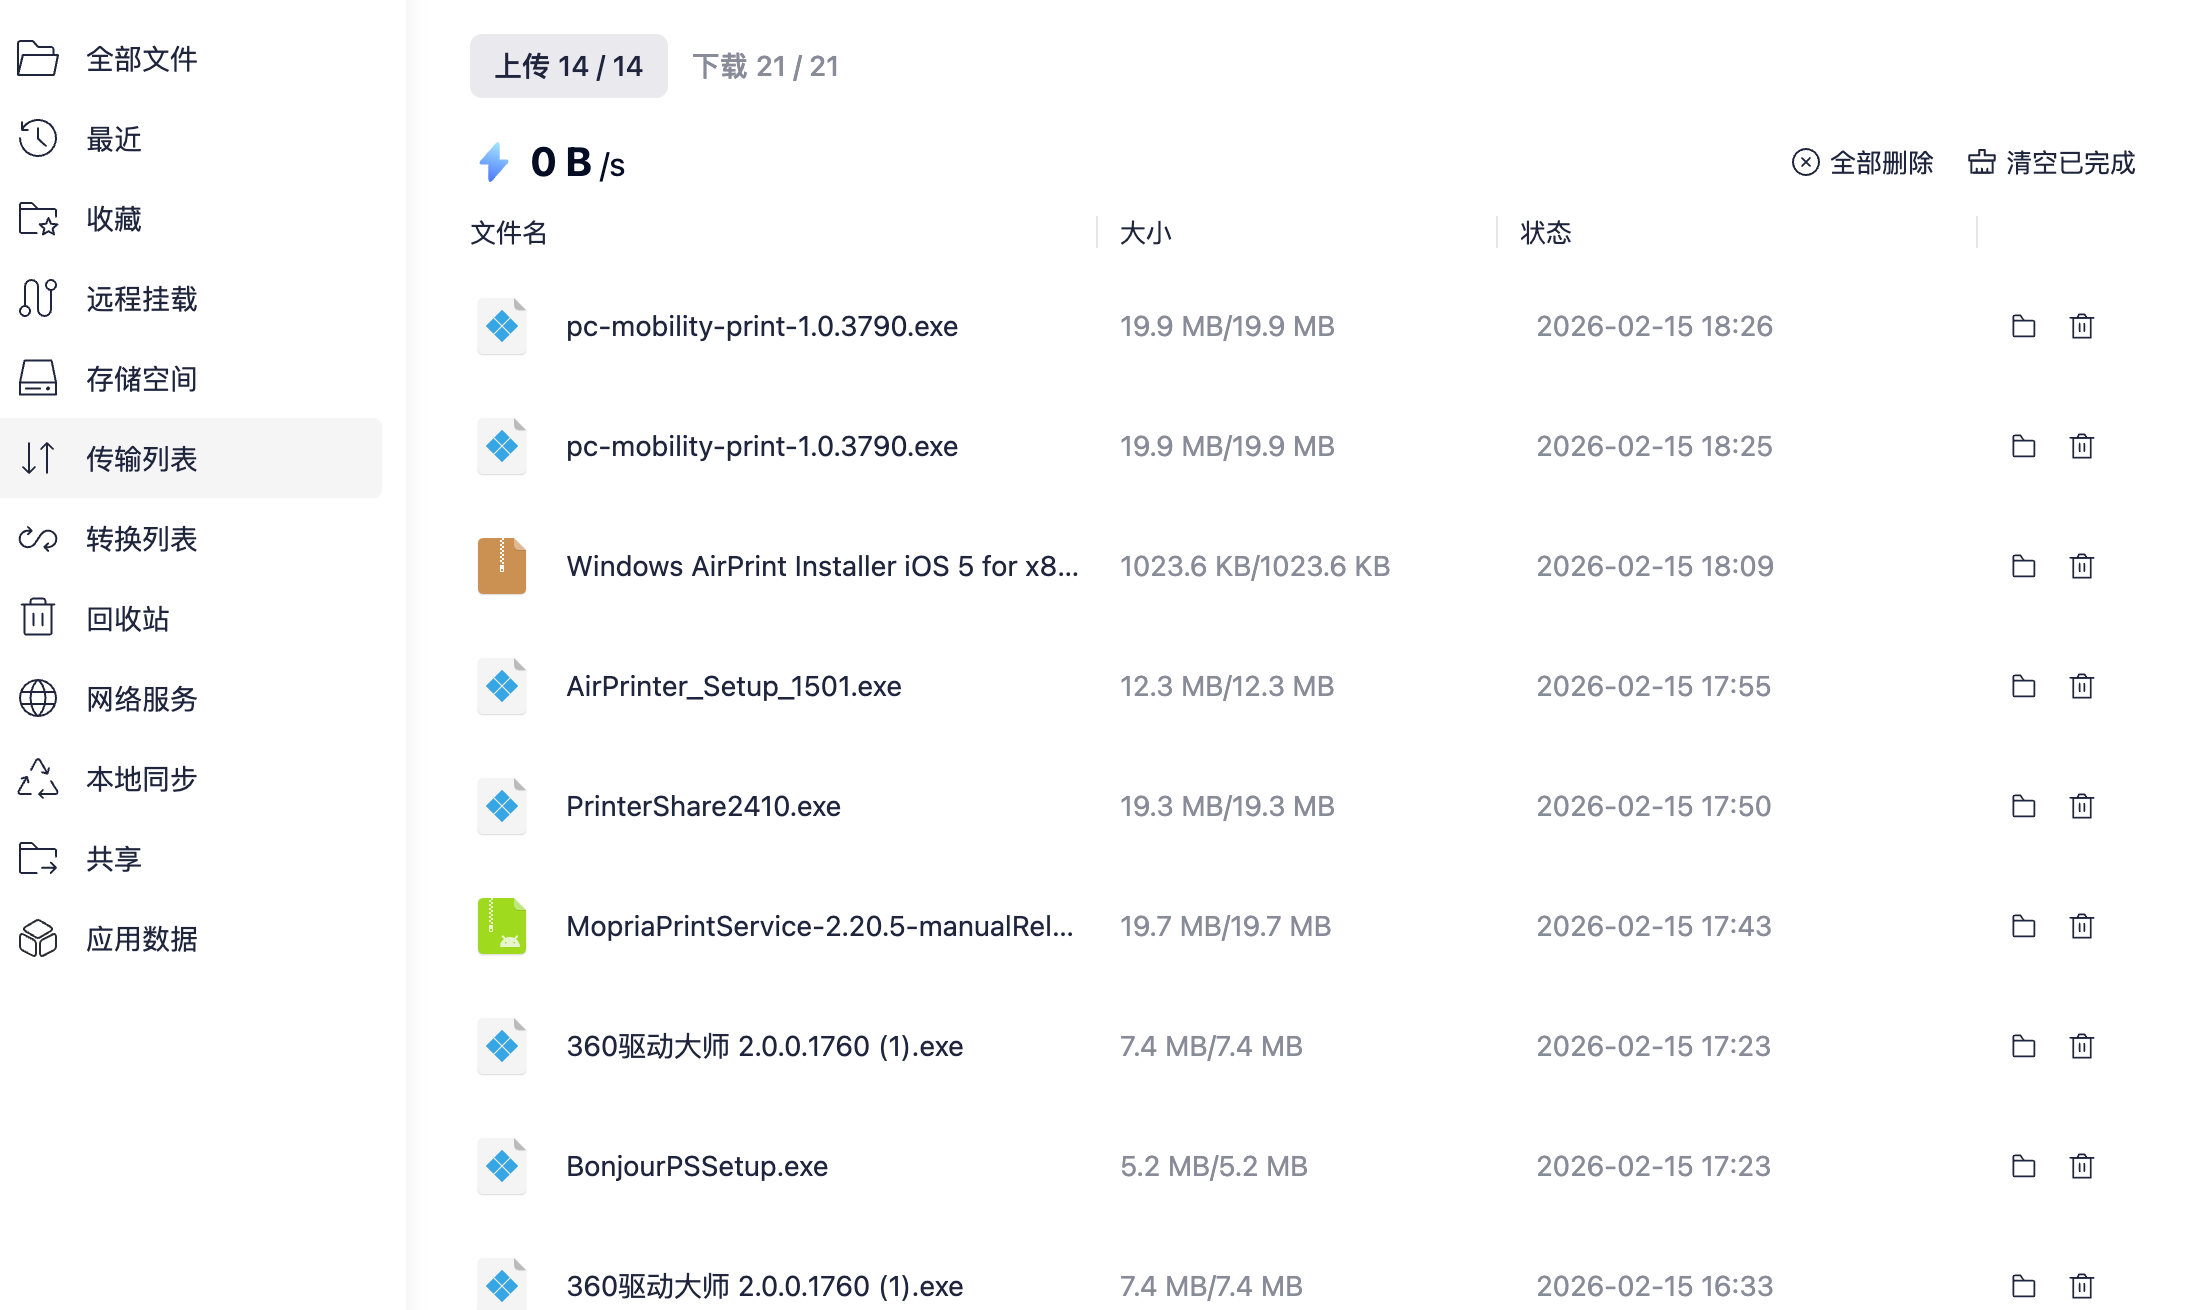This screenshot has width=2208, height=1310.
Task: Sort by the file name column header
Action: 509,233
